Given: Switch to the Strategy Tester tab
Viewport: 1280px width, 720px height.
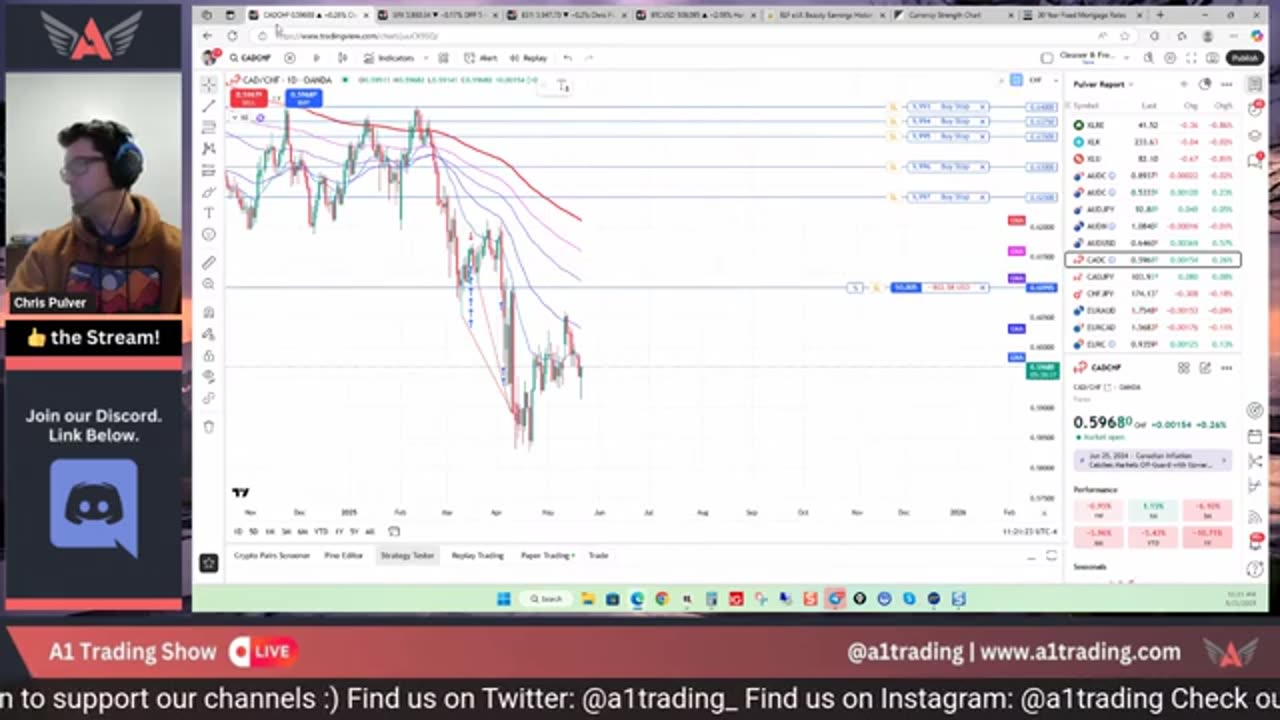Looking at the screenshot, I should click(x=407, y=555).
